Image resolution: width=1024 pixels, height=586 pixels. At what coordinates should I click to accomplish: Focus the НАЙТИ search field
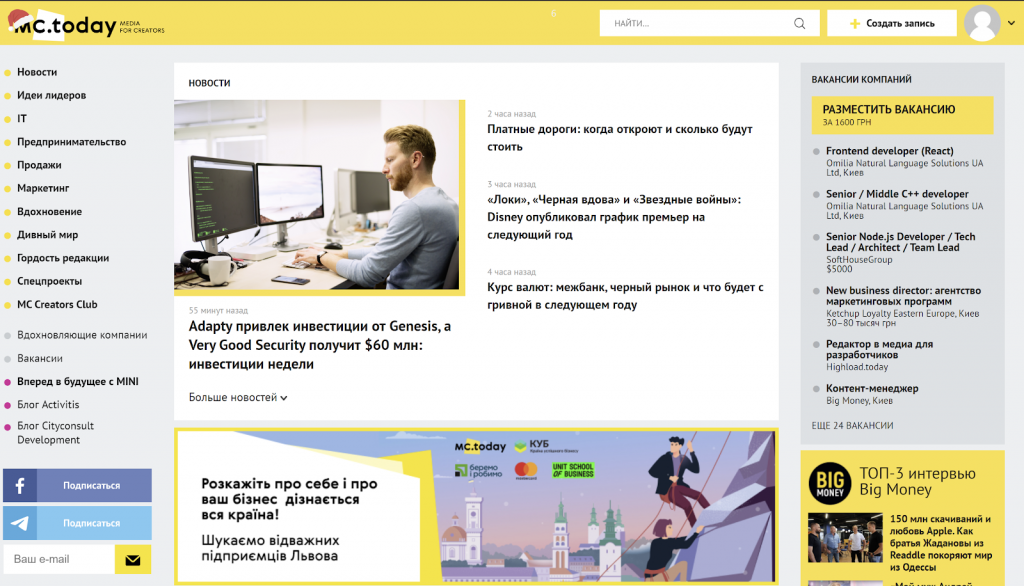pyautogui.click(x=709, y=24)
